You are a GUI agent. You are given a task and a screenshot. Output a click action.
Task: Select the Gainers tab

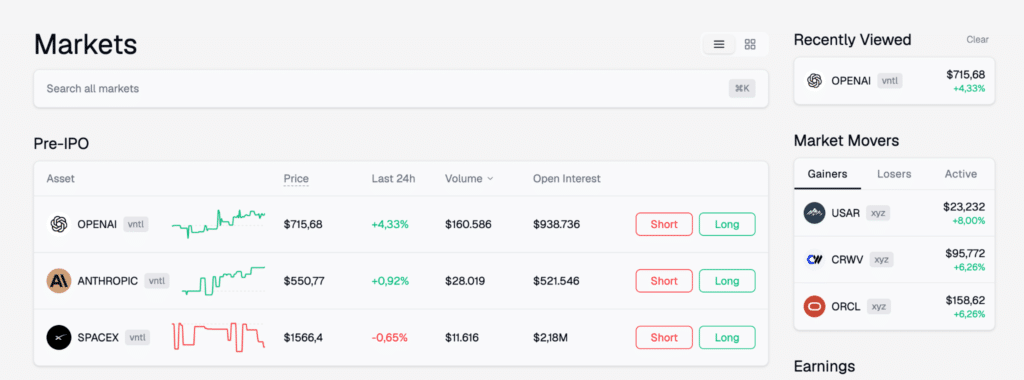(x=827, y=174)
